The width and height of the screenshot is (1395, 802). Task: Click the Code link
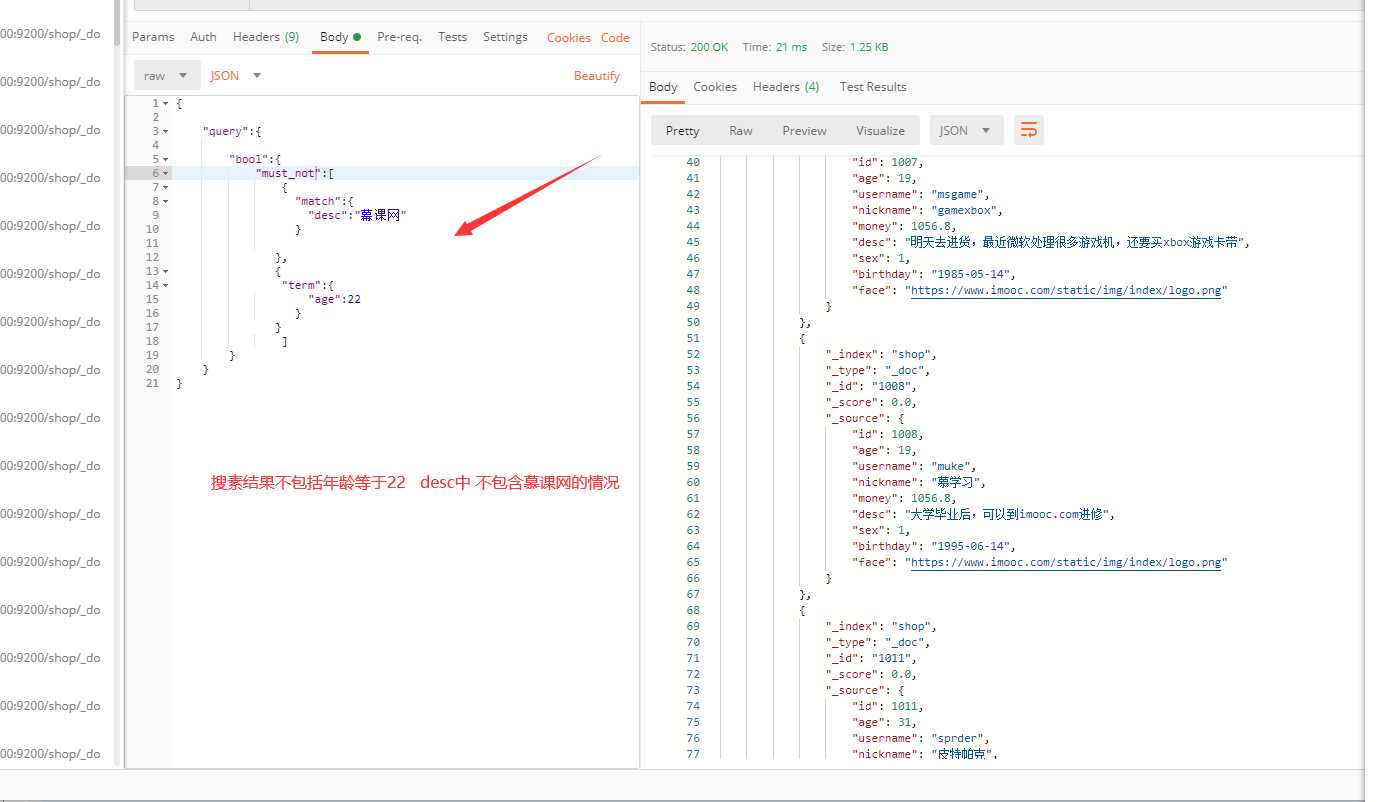615,38
